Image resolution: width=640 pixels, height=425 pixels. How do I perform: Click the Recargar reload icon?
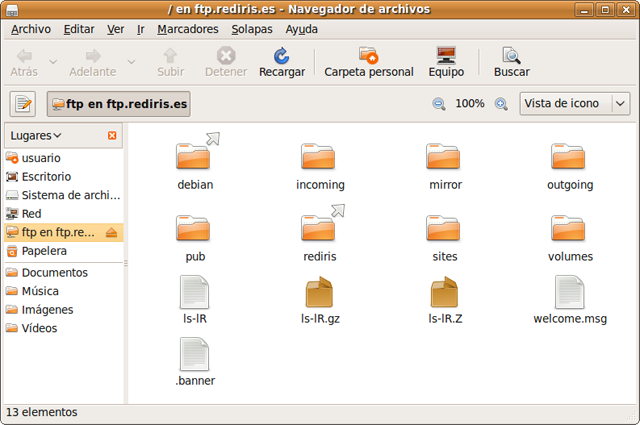[x=282, y=56]
